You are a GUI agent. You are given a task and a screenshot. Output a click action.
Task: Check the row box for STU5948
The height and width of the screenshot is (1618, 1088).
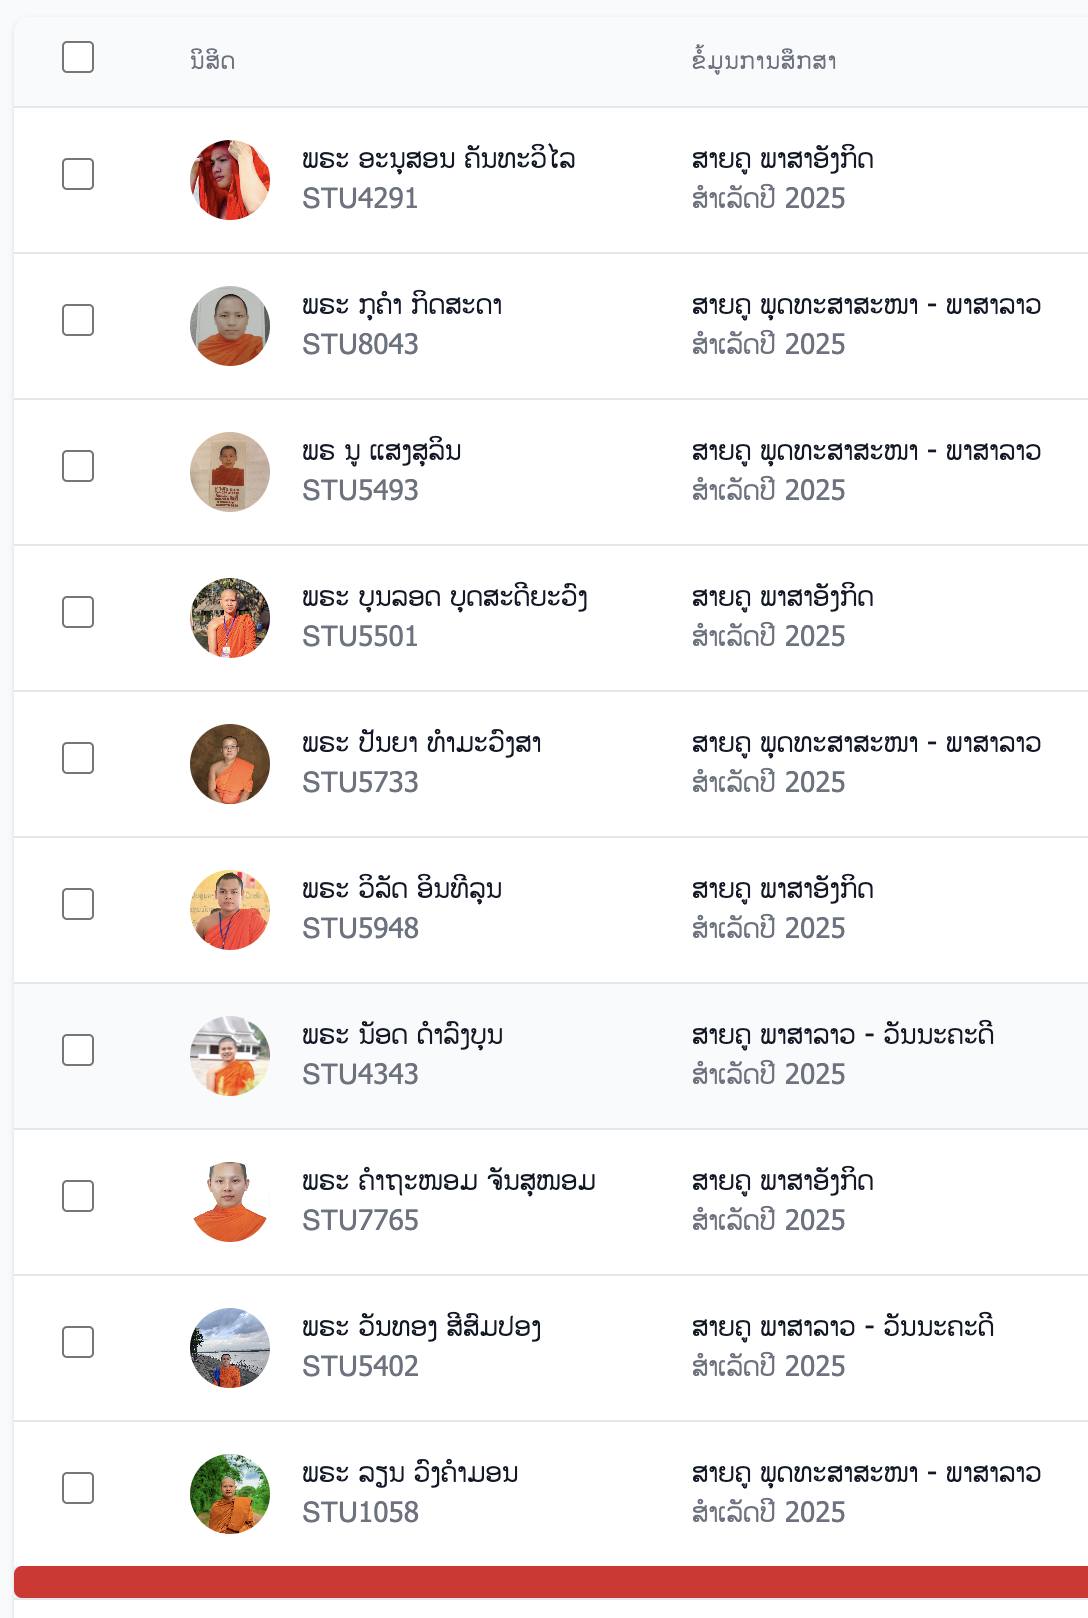tap(78, 904)
